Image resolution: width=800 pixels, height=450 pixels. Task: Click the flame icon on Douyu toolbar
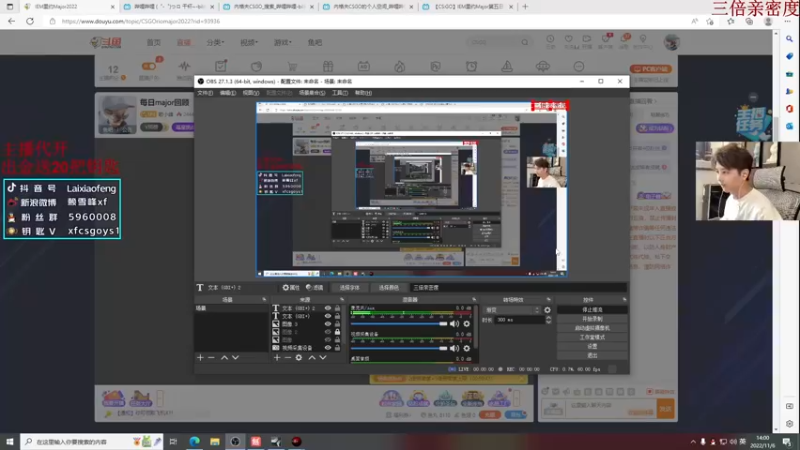pos(399,66)
